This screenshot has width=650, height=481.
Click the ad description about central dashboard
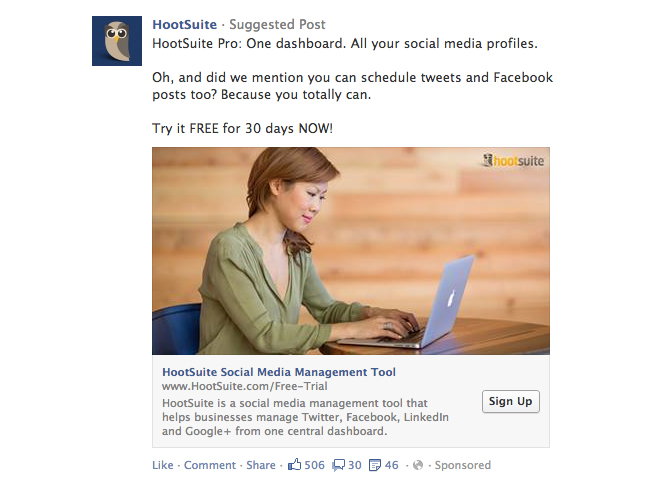(305, 417)
